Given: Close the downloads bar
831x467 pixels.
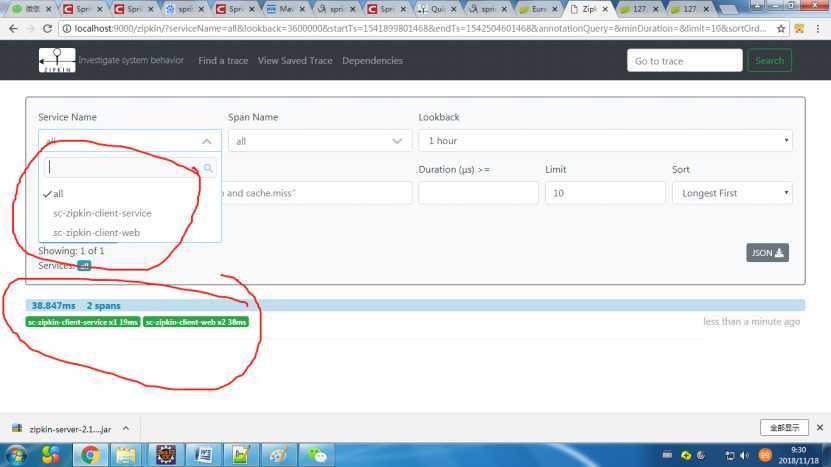Looking at the screenshot, I should coord(820,427).
